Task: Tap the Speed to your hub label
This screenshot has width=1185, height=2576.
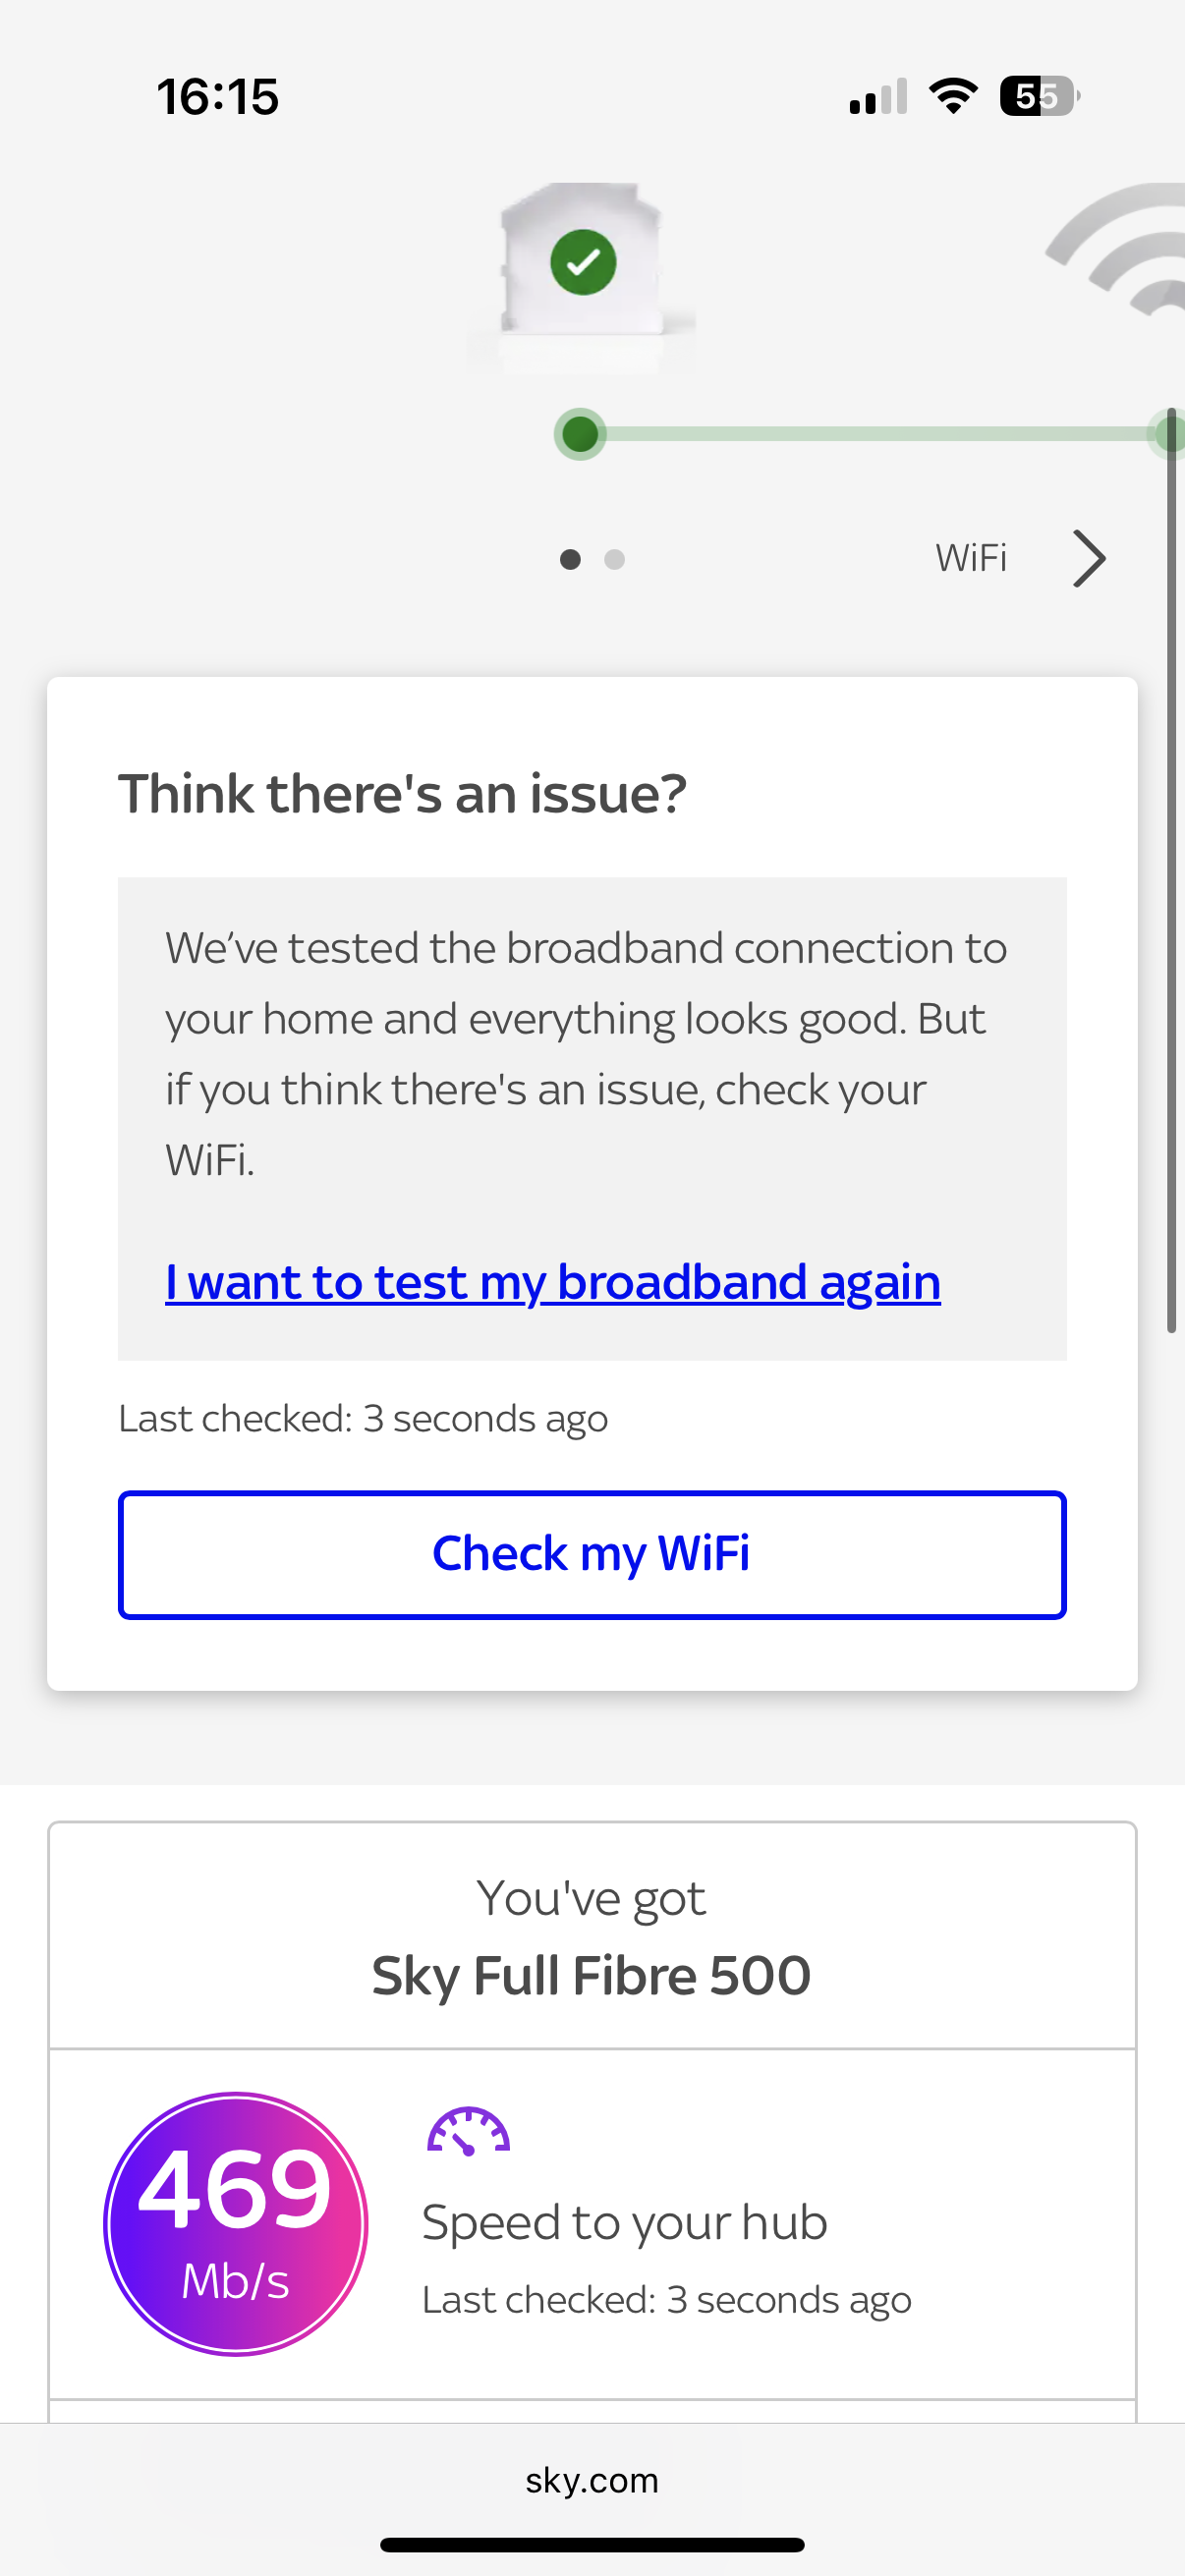Action: tap(625, 2222)
